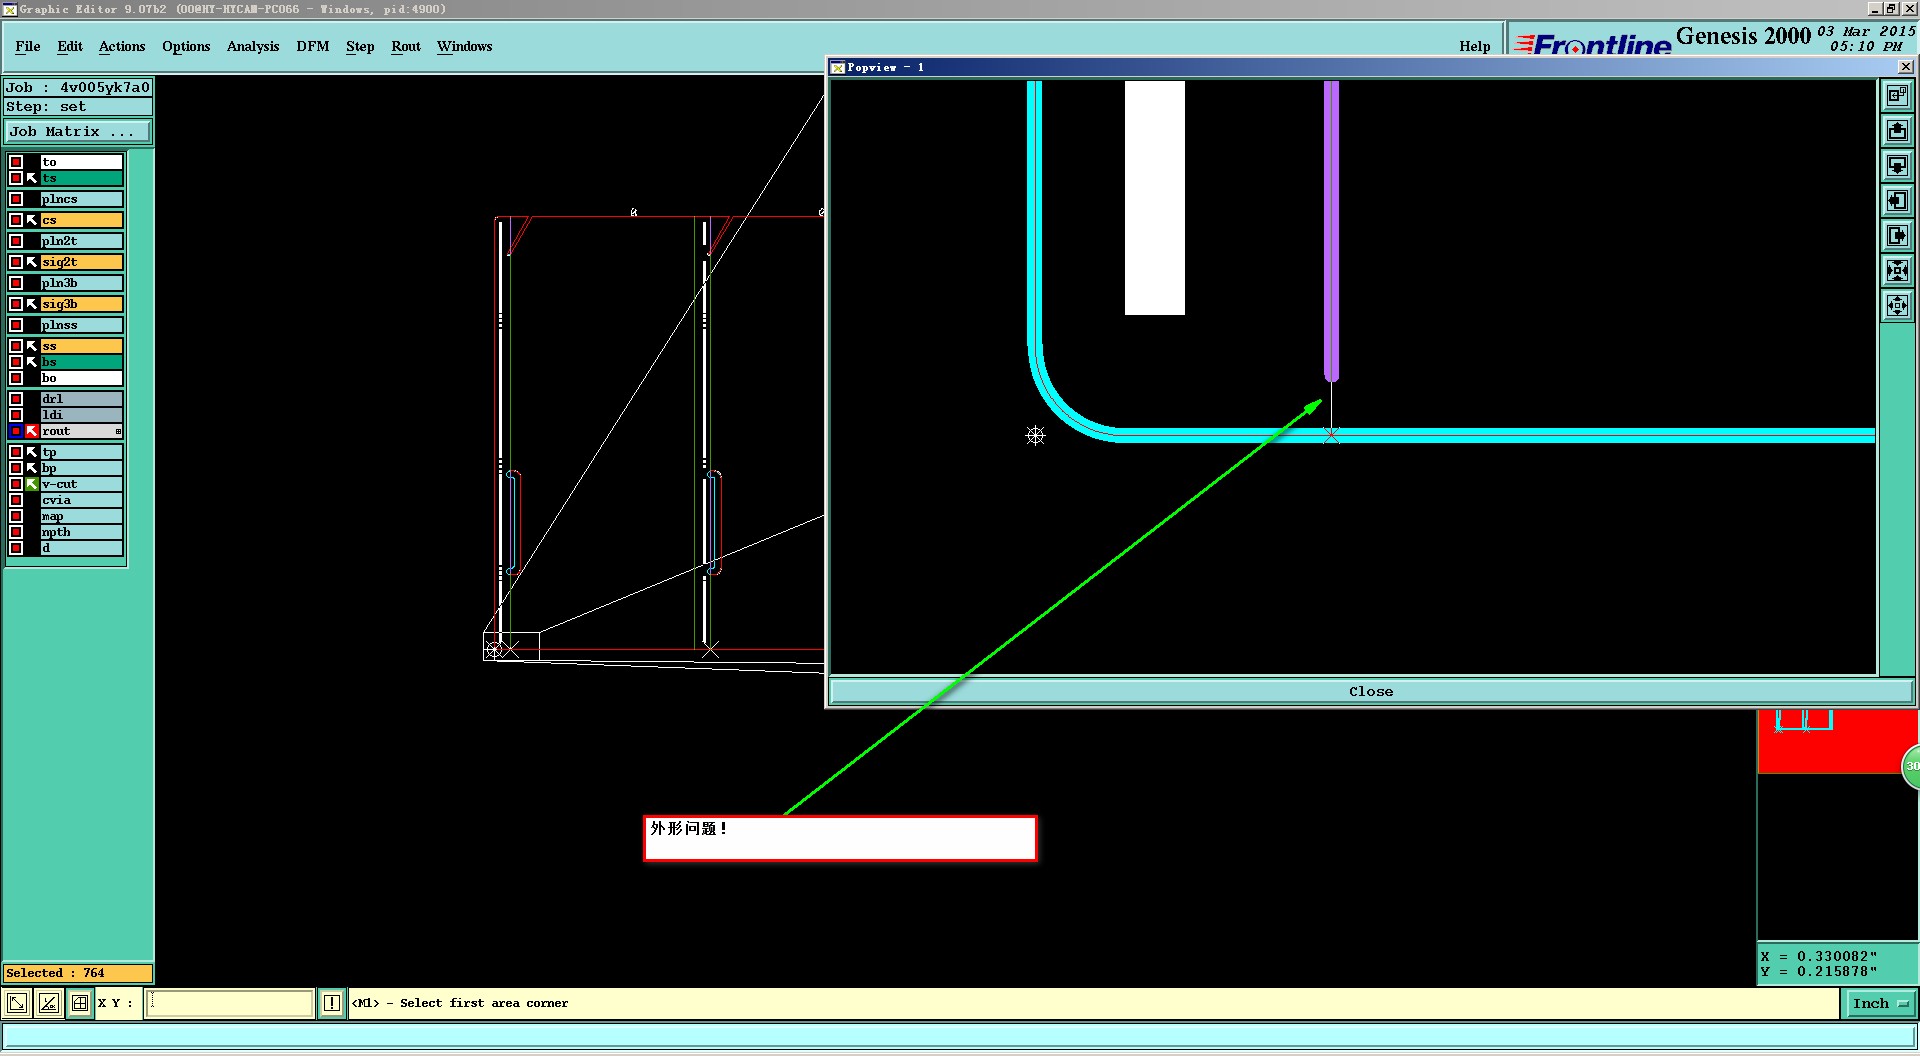Click the green arrow icon for v-cut layer

(x=32, y=484)
